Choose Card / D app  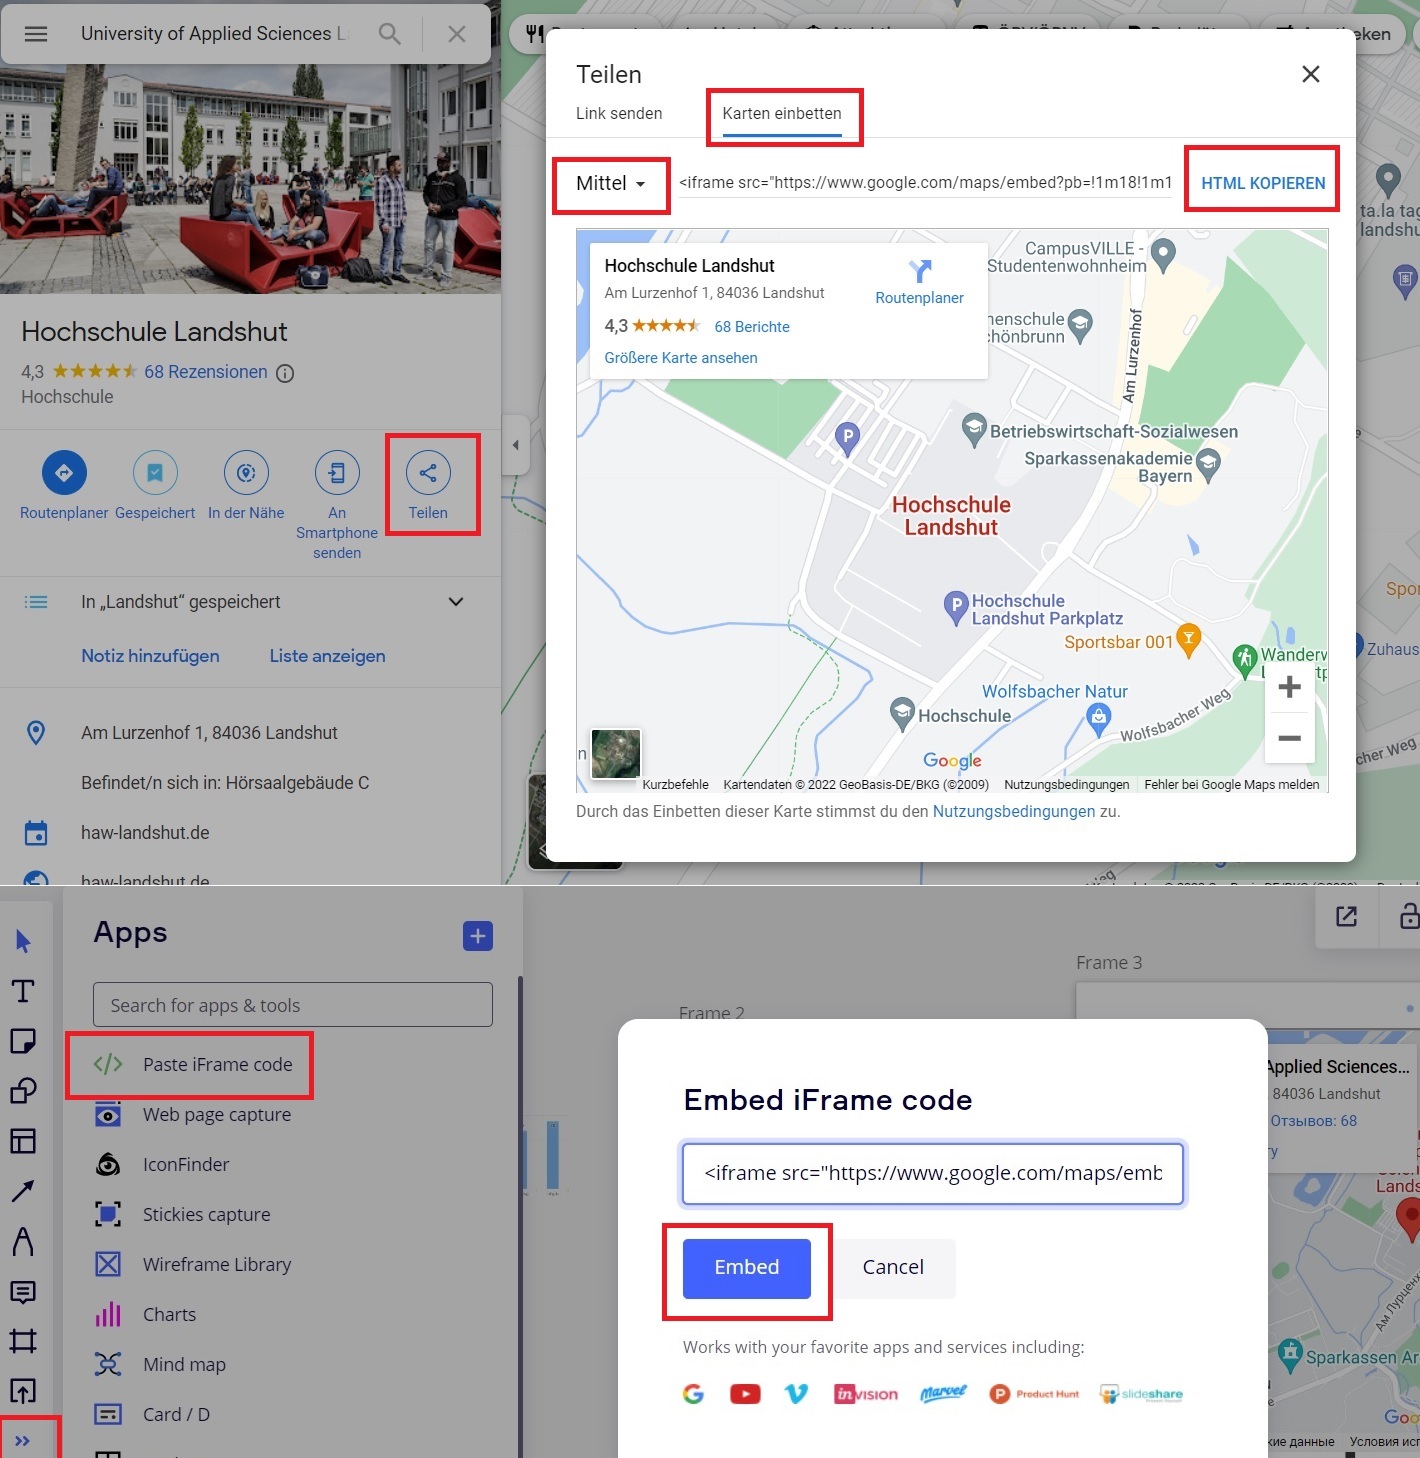153,1415
